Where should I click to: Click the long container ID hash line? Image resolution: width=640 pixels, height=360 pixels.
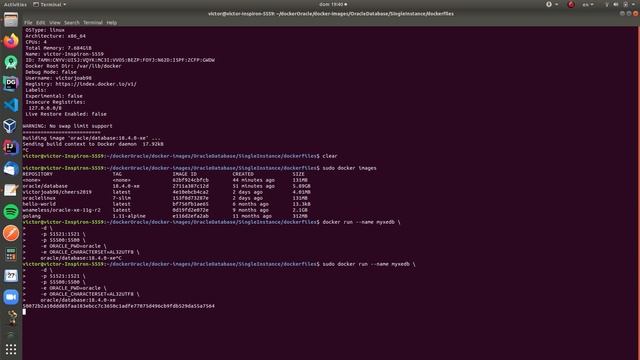[x=119, y=306]
